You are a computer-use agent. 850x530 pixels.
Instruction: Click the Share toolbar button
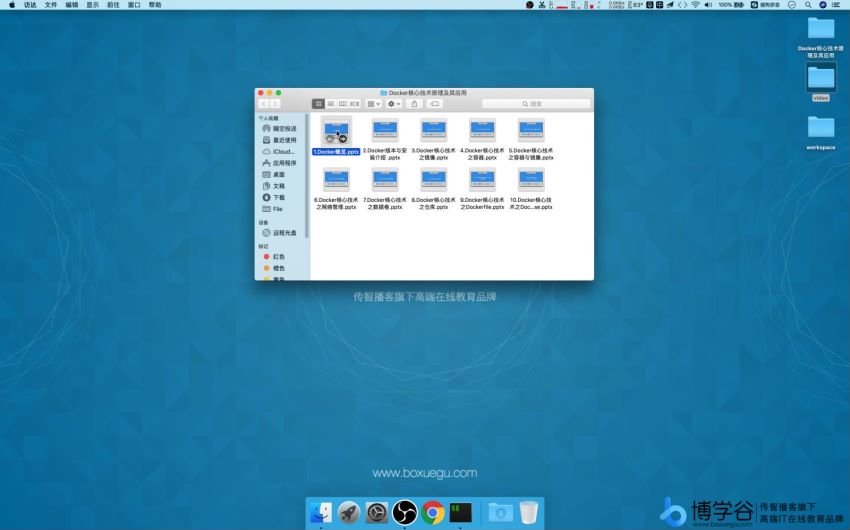click(415, 104)
